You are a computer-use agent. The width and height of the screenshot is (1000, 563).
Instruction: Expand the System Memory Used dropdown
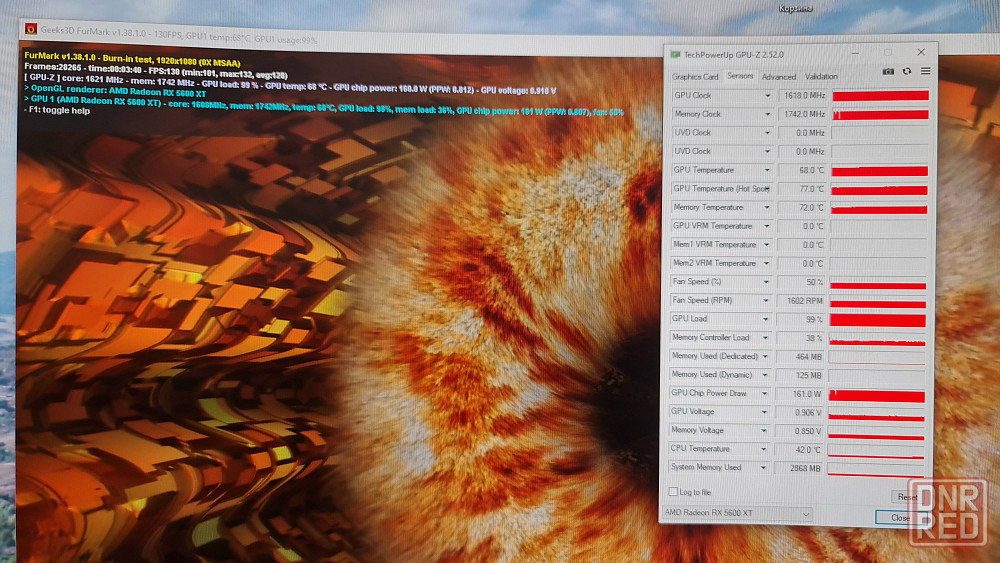pos(763,467)
